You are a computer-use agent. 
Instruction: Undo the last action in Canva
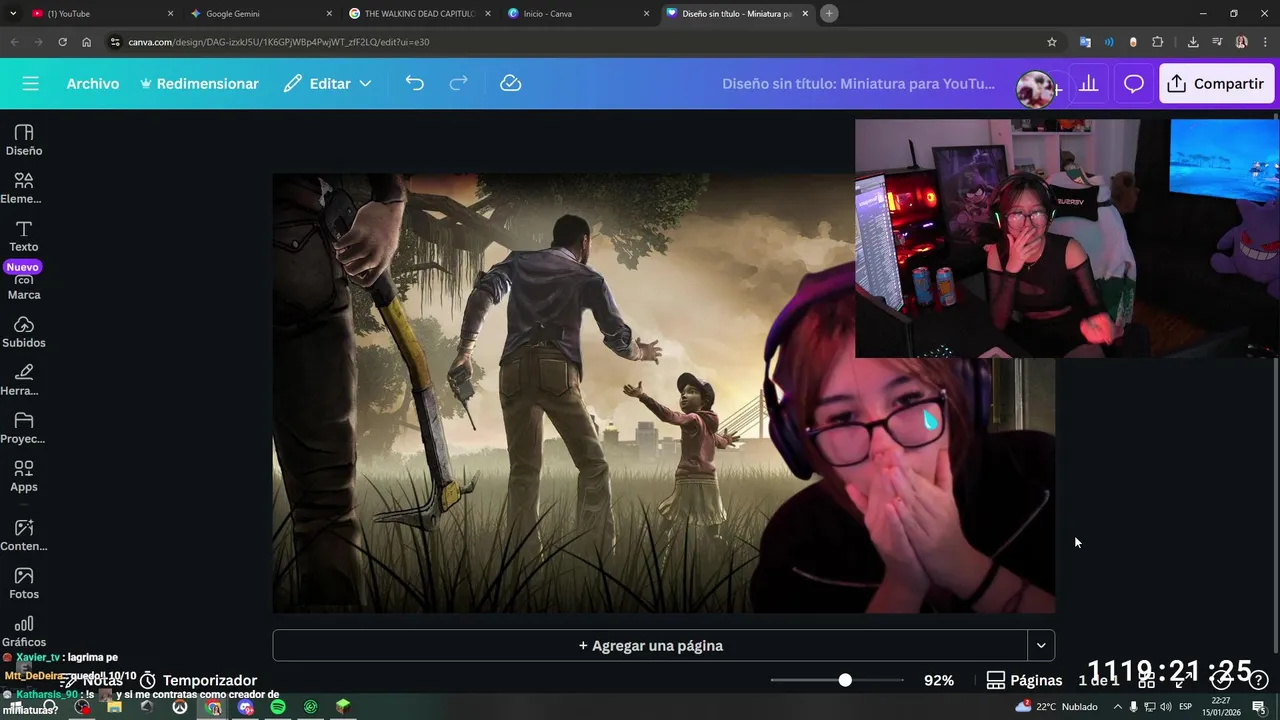(x=414, y=84)
